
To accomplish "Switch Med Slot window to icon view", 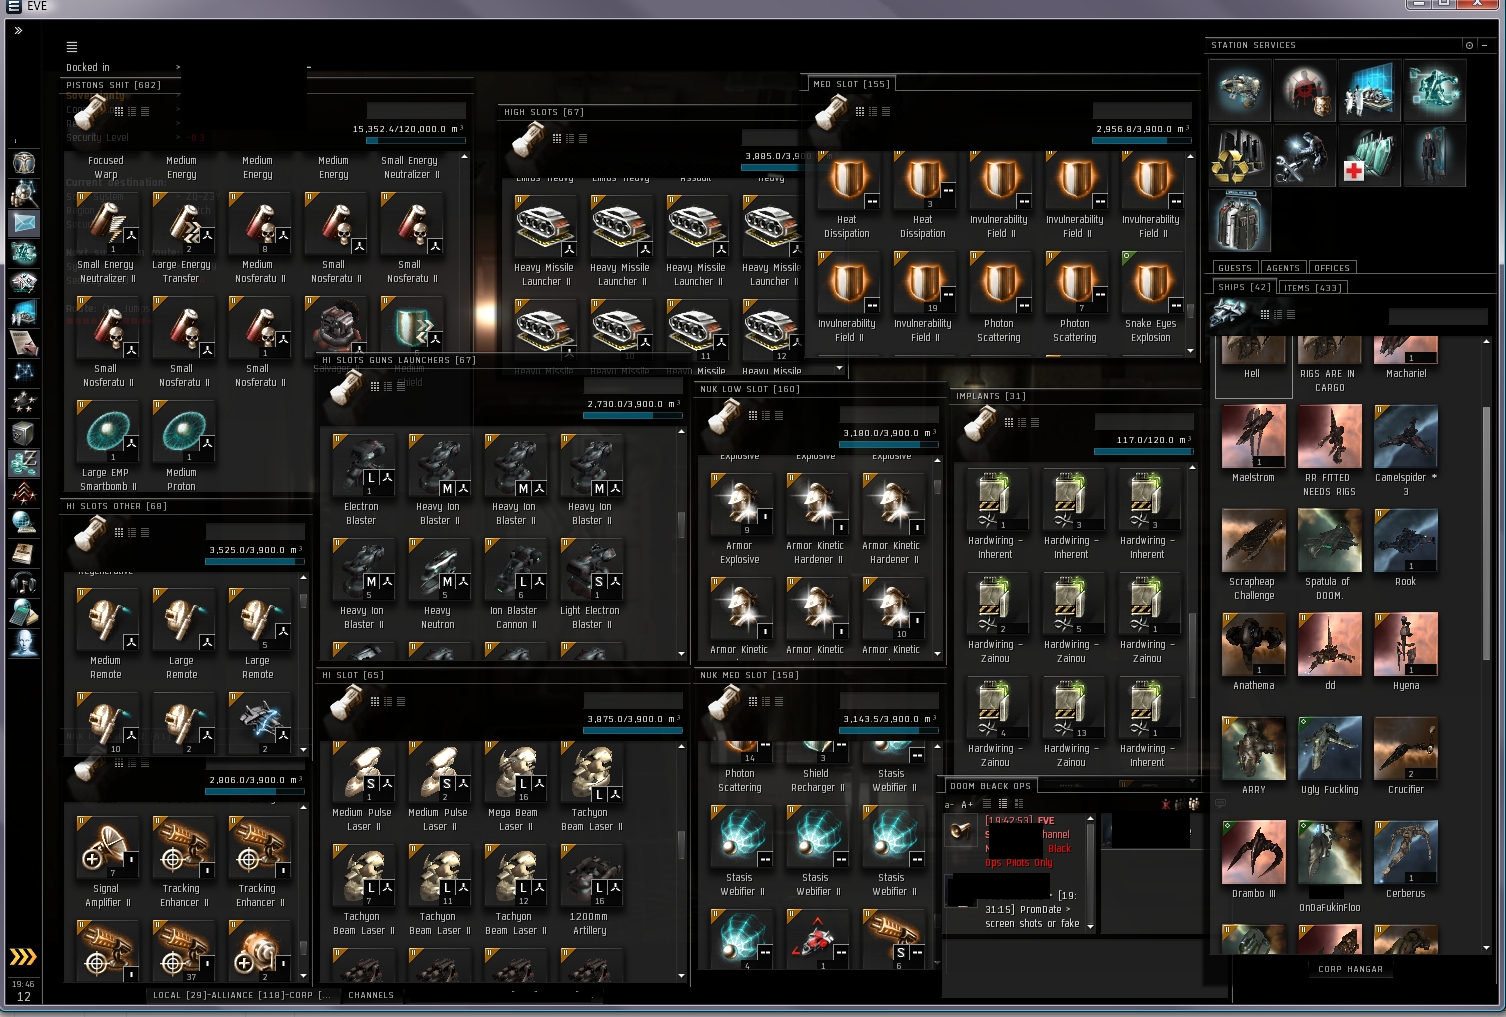I will pyautogui.click(x=860, y=111).
